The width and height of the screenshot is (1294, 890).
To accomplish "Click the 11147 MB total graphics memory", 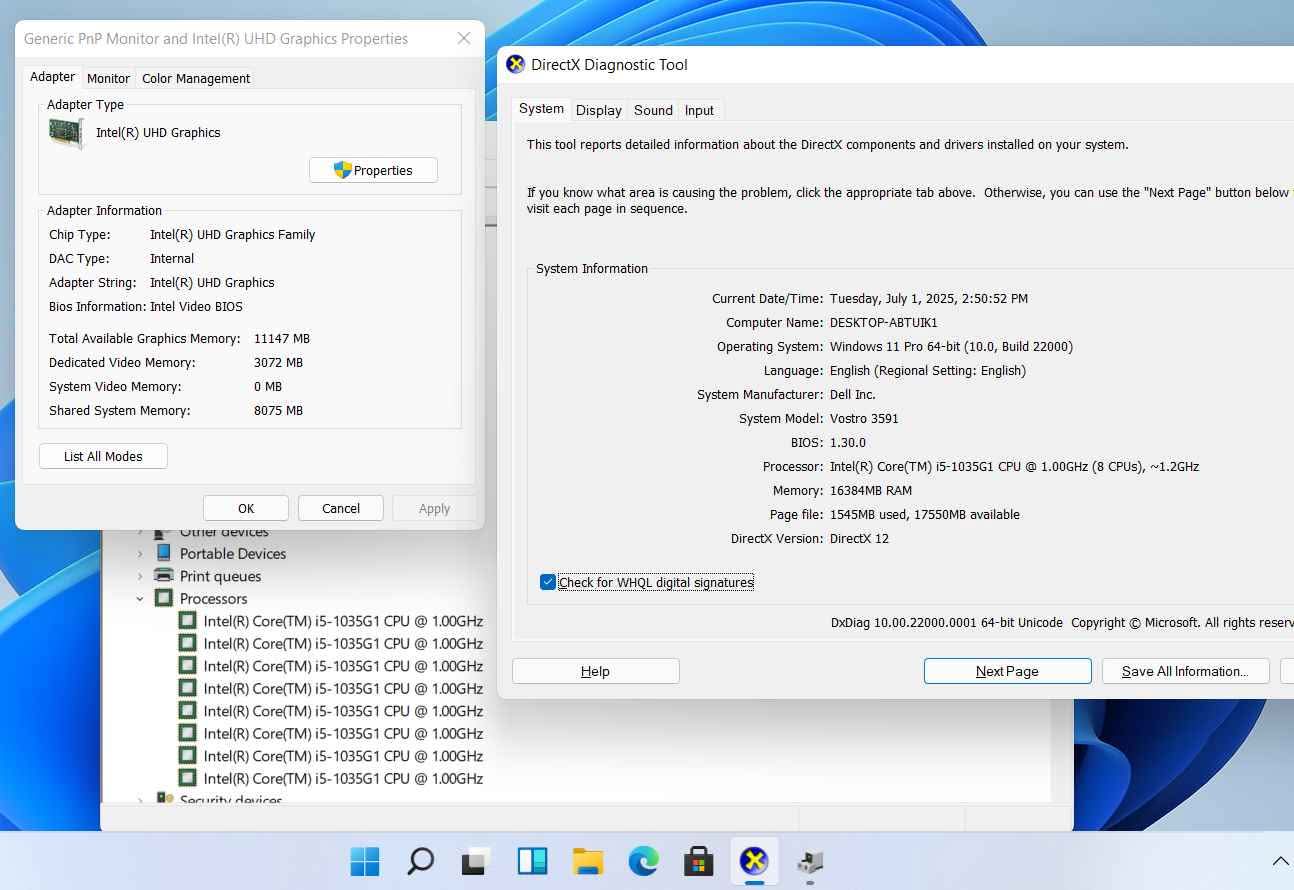I will click(282, 339).
